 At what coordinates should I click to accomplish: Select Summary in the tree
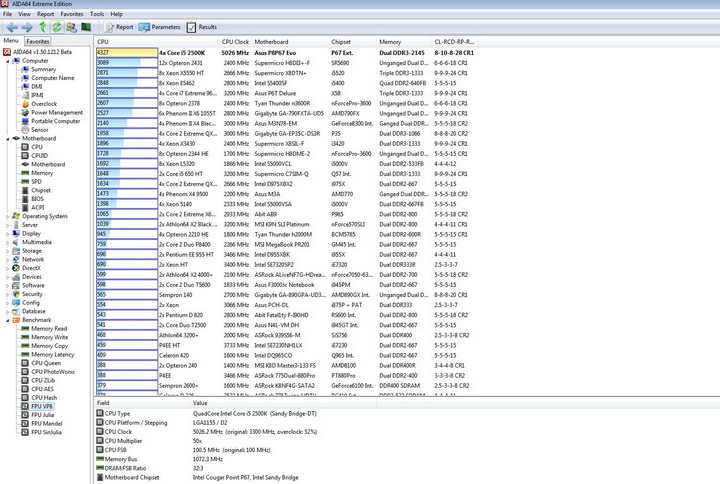pos(43,69)
